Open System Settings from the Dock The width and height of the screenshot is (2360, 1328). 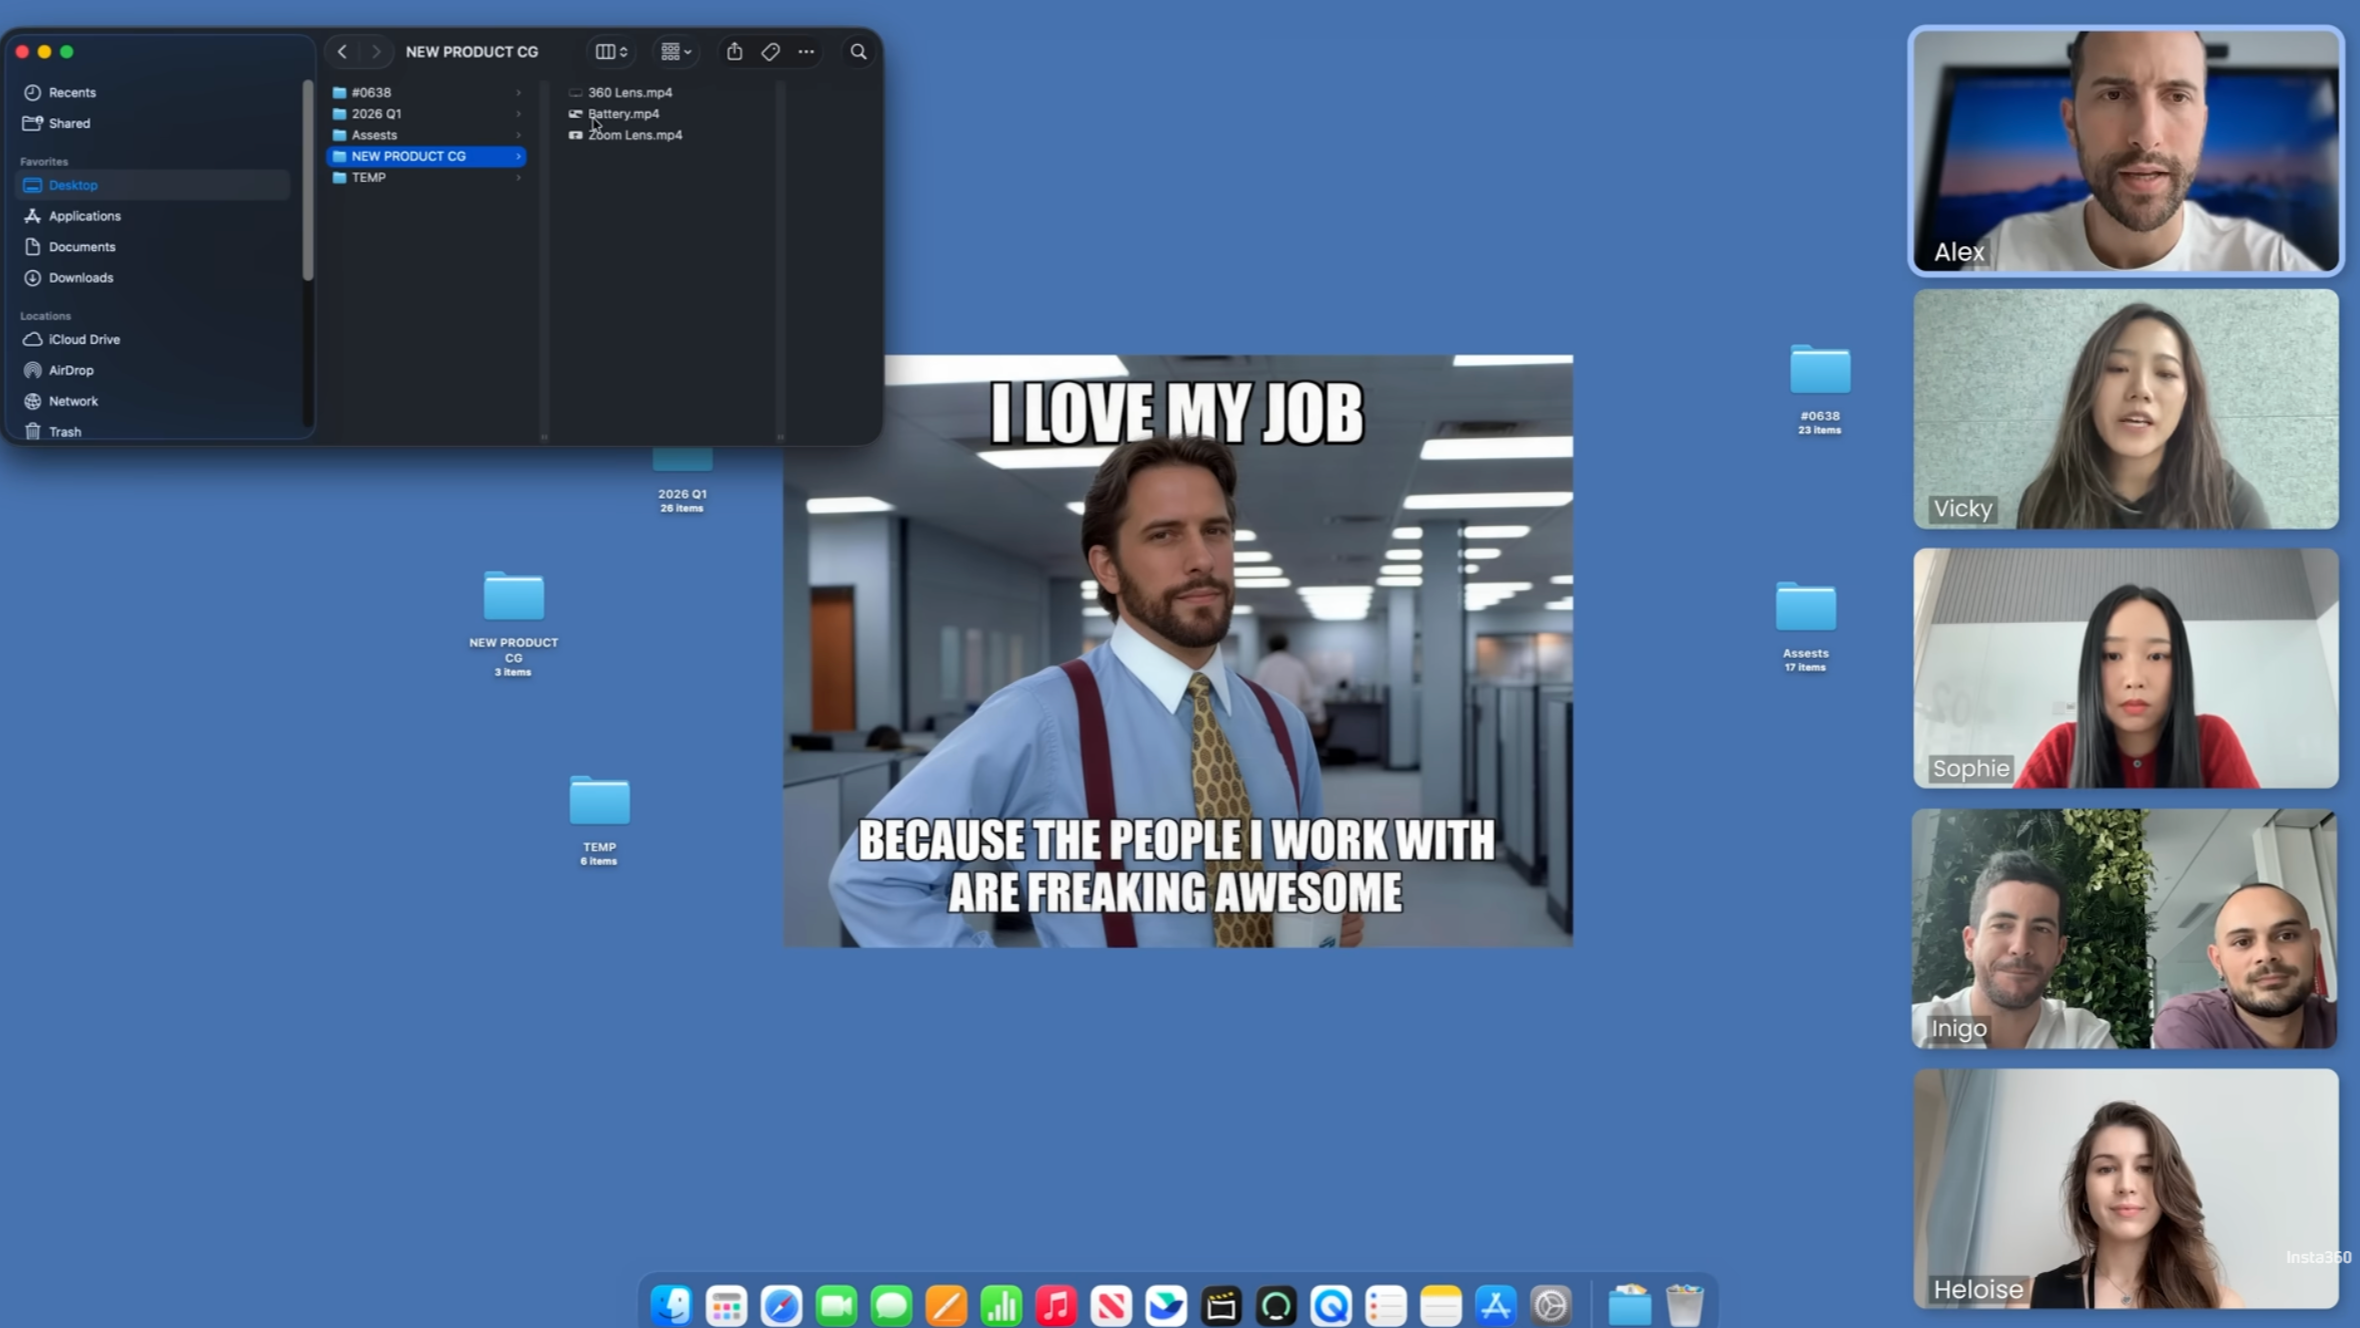point(1551,1306)
